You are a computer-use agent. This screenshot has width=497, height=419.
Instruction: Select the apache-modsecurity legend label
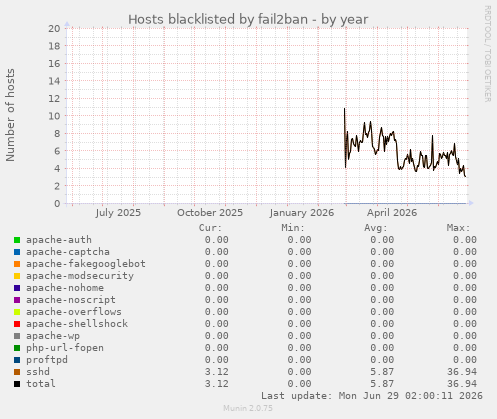tap(80, 276)
